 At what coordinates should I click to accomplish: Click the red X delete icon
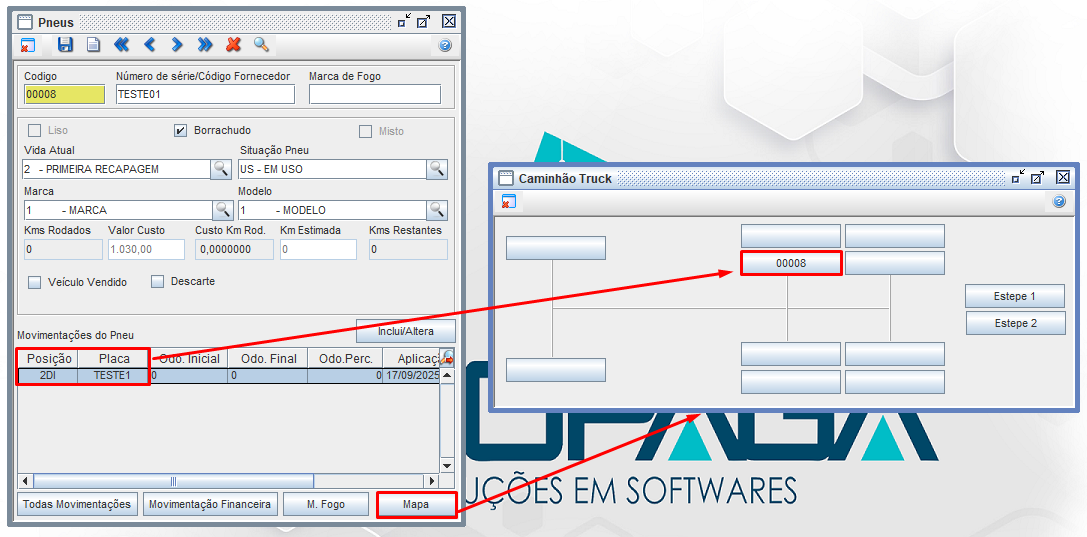click(x=233, y=45)
